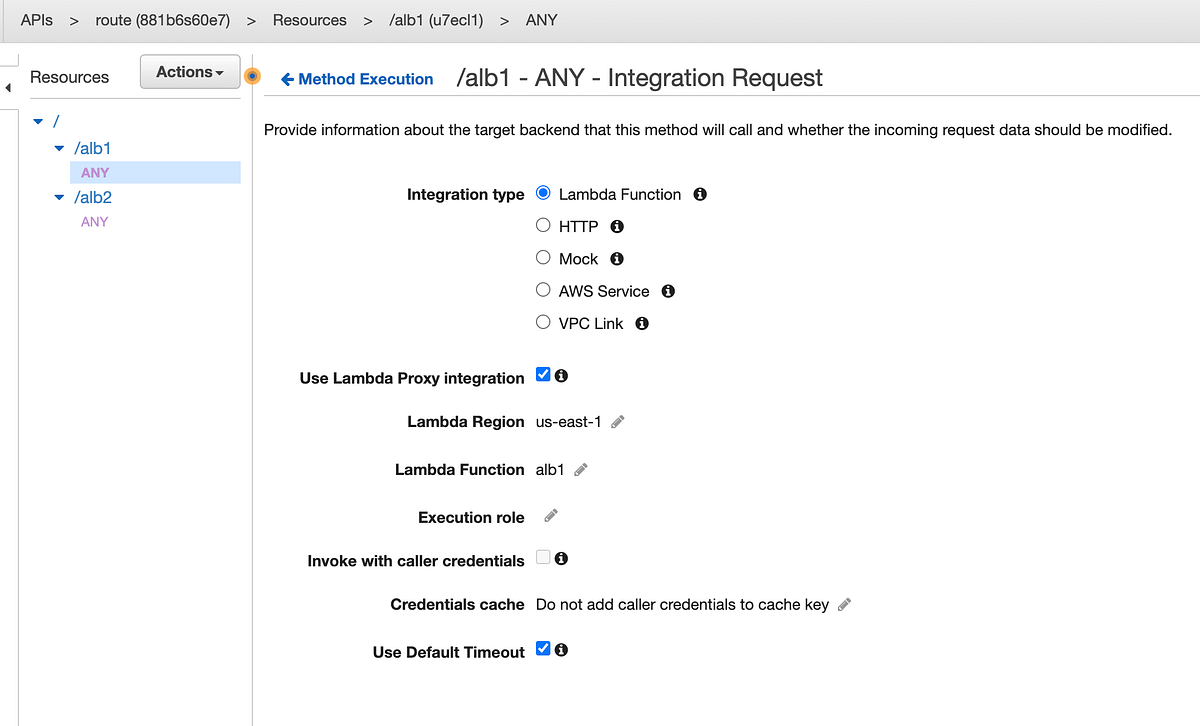Disable Use Default Timeout
1200x726 pixels.
pos(542,648)
